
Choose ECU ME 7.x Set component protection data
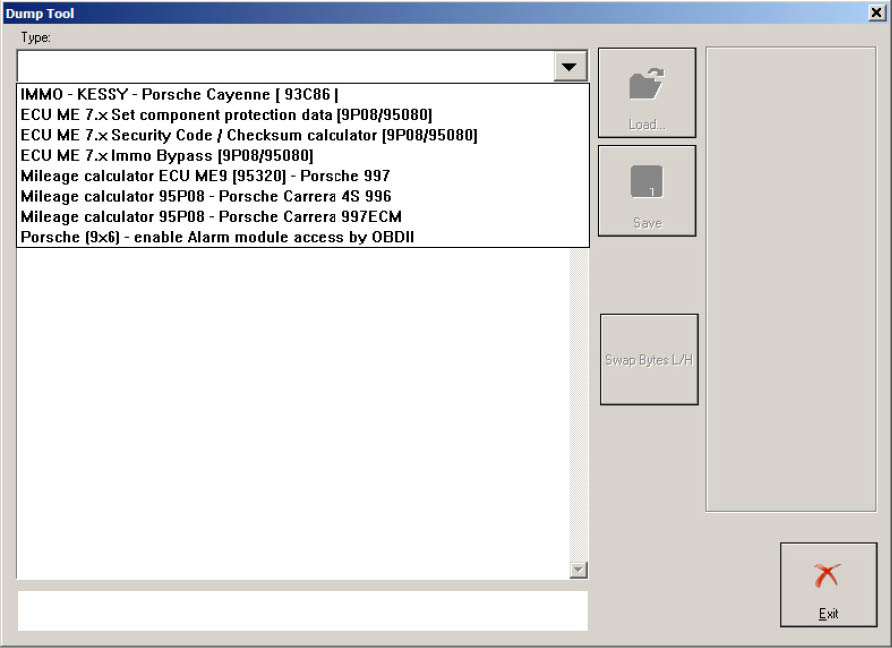[x=226, y=115]
